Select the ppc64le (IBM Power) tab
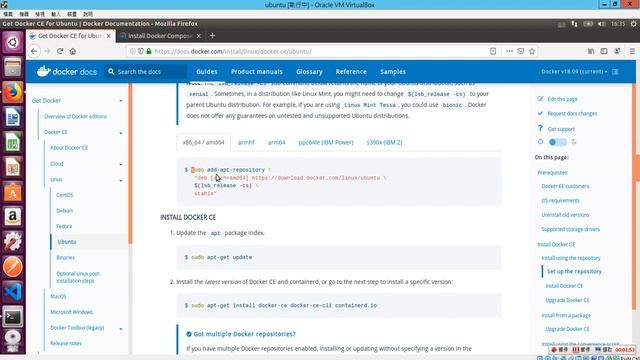This screenshot has width=640, height=360. click(x=326, y=142)
